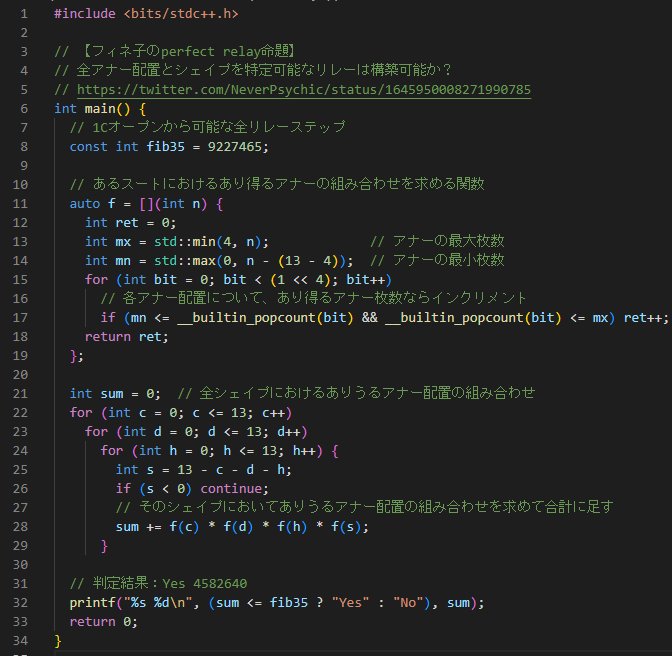Click line number 17 in gutter

coord(20,318)
